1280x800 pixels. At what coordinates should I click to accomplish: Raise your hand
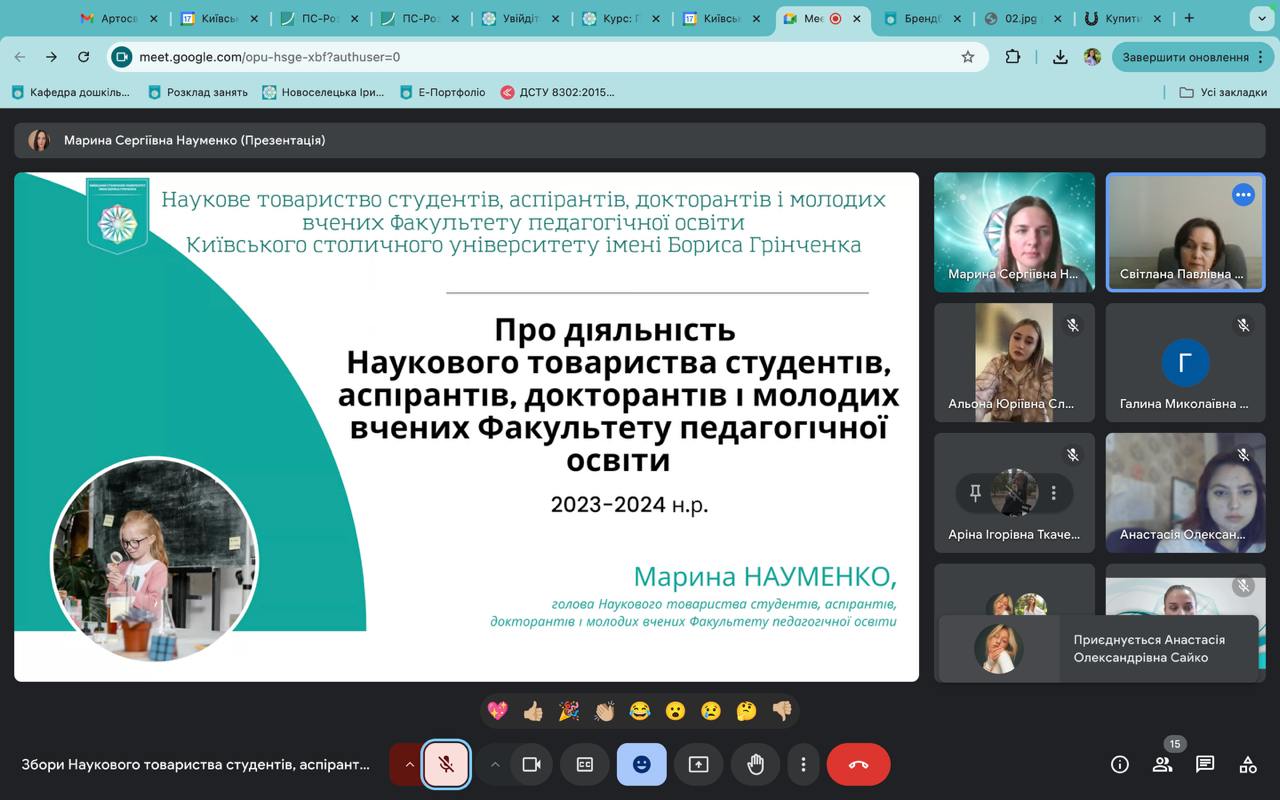coord(755,764)
